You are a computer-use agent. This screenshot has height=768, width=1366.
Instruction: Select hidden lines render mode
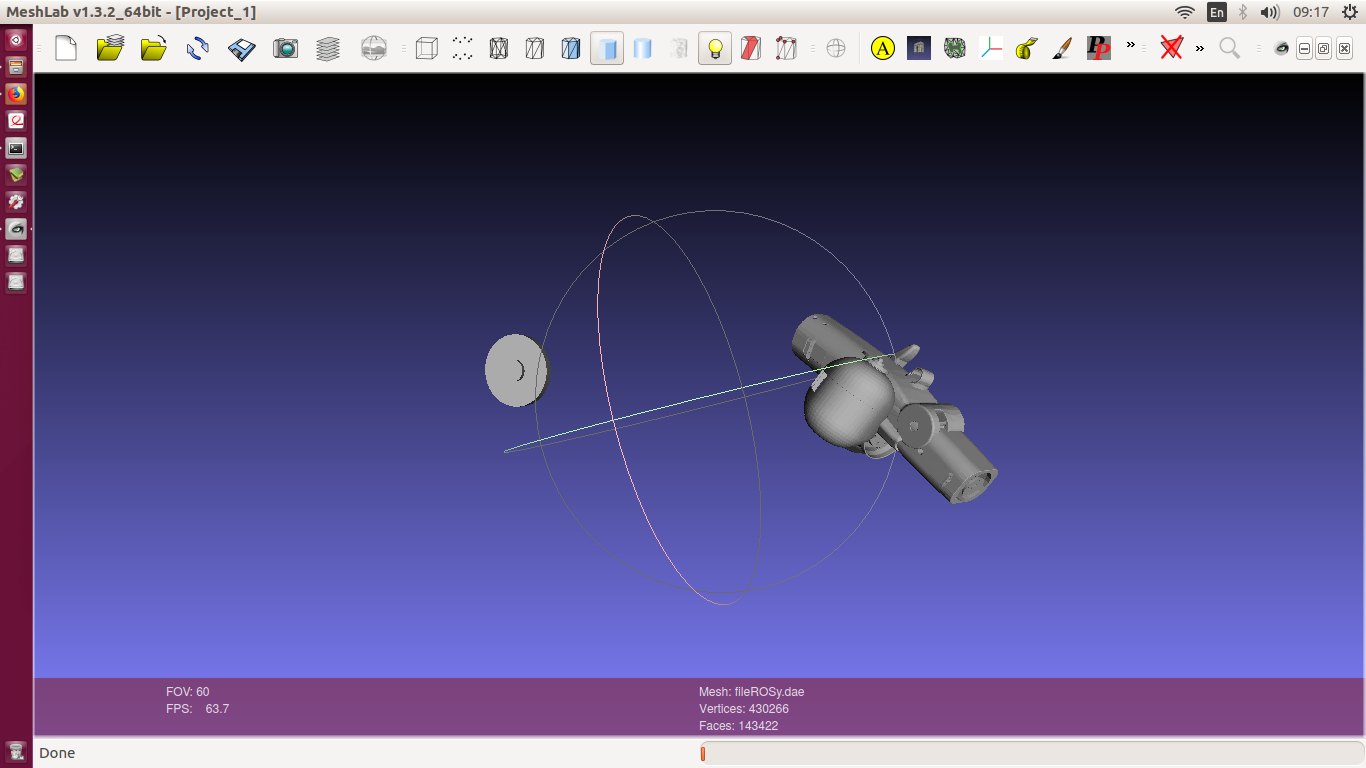tap(535, 48)
